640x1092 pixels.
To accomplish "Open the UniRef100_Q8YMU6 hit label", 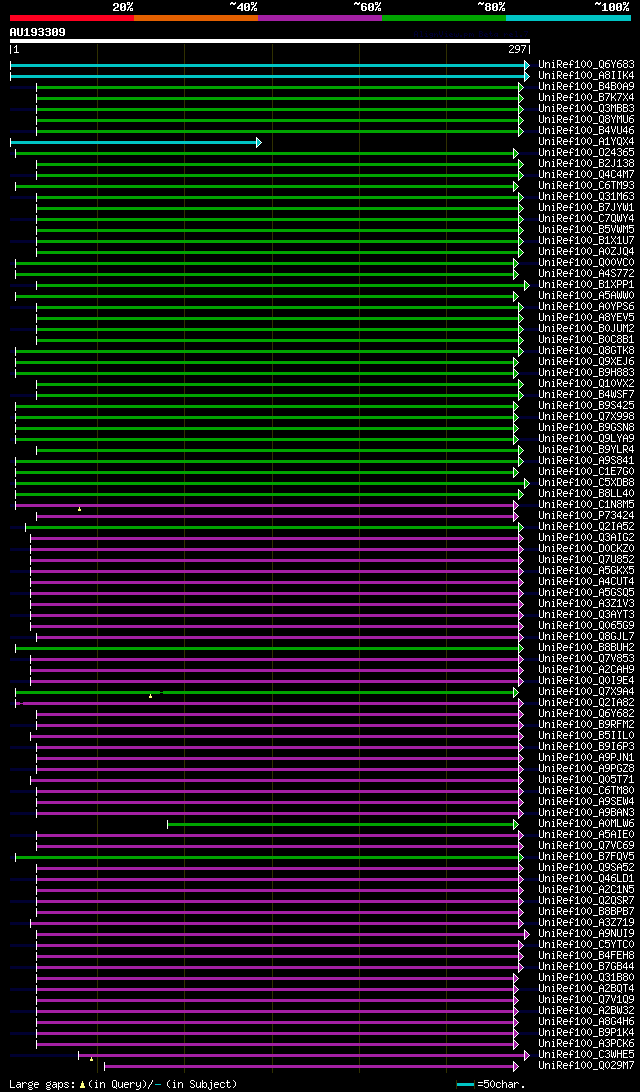I will [586, 120].
